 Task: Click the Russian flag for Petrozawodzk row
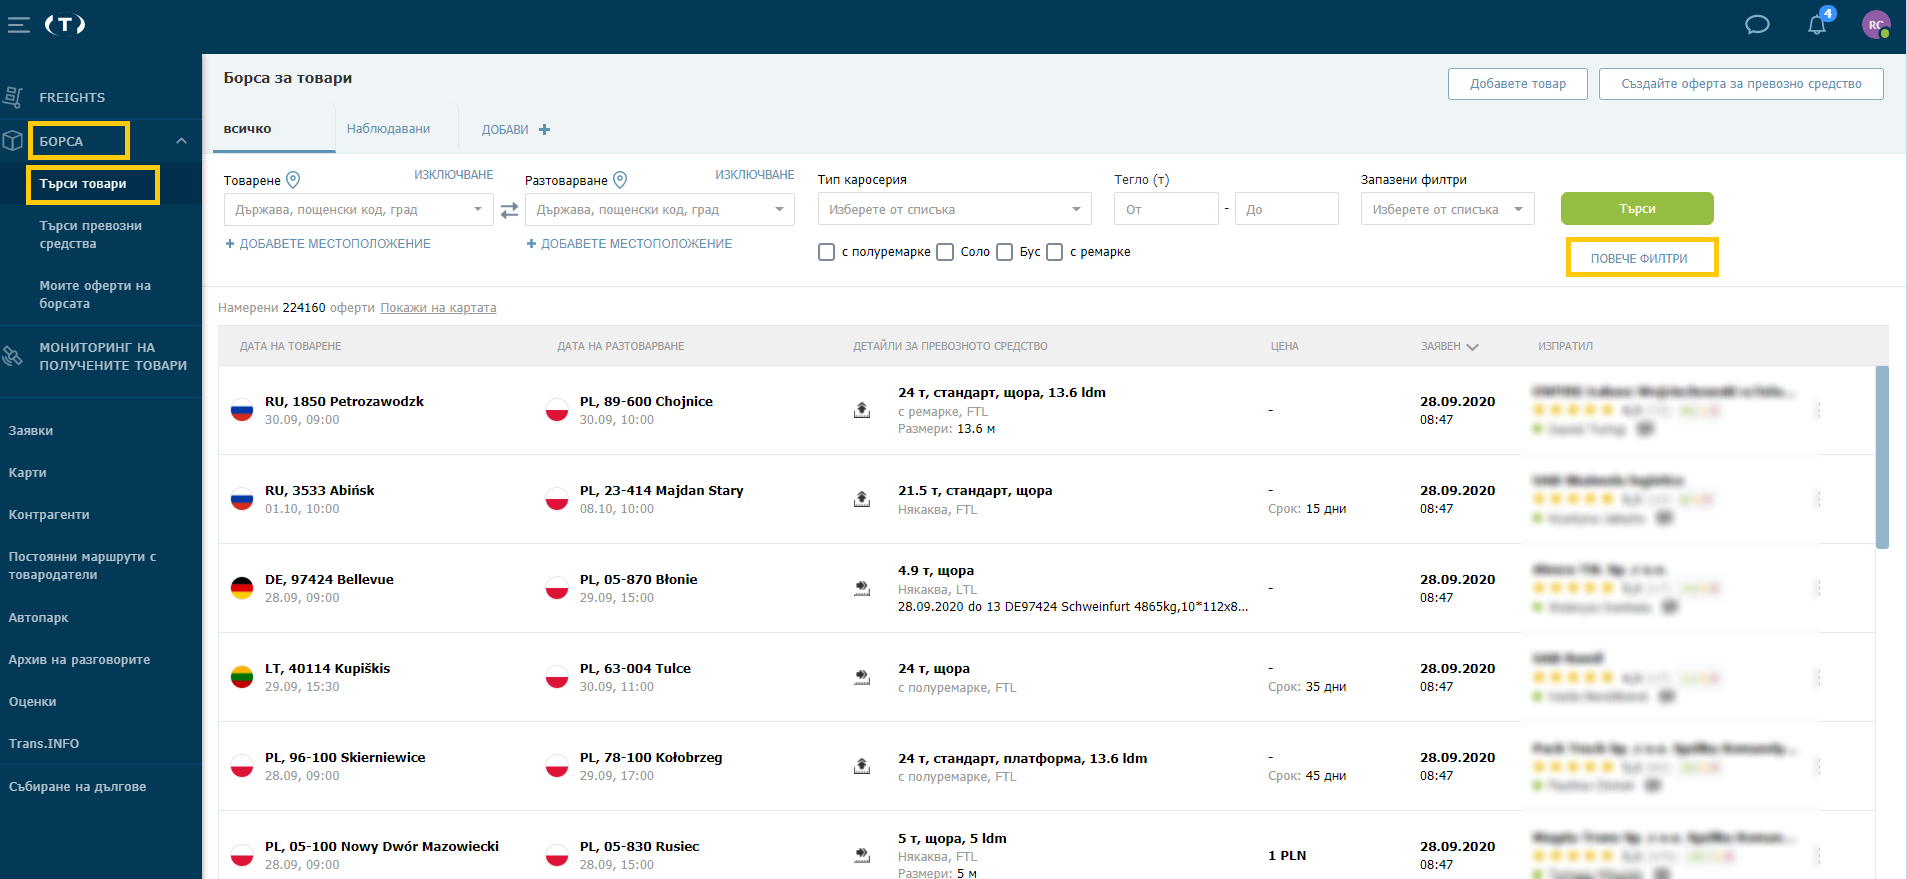click(242, 410)
